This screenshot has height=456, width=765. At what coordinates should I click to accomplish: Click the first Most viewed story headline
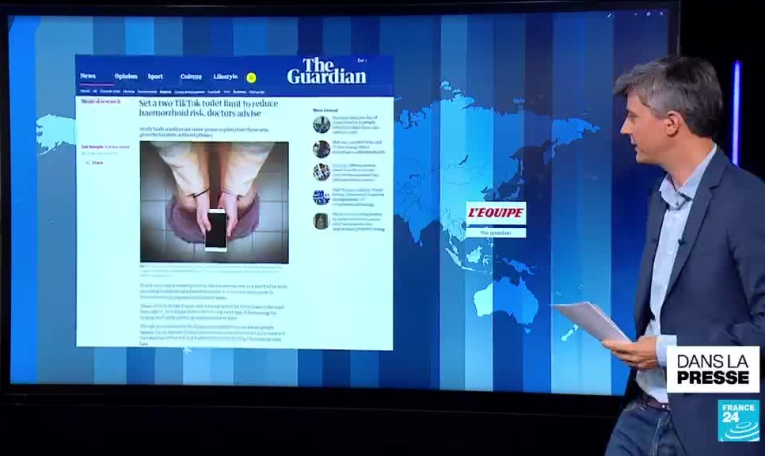click(357, 125)
